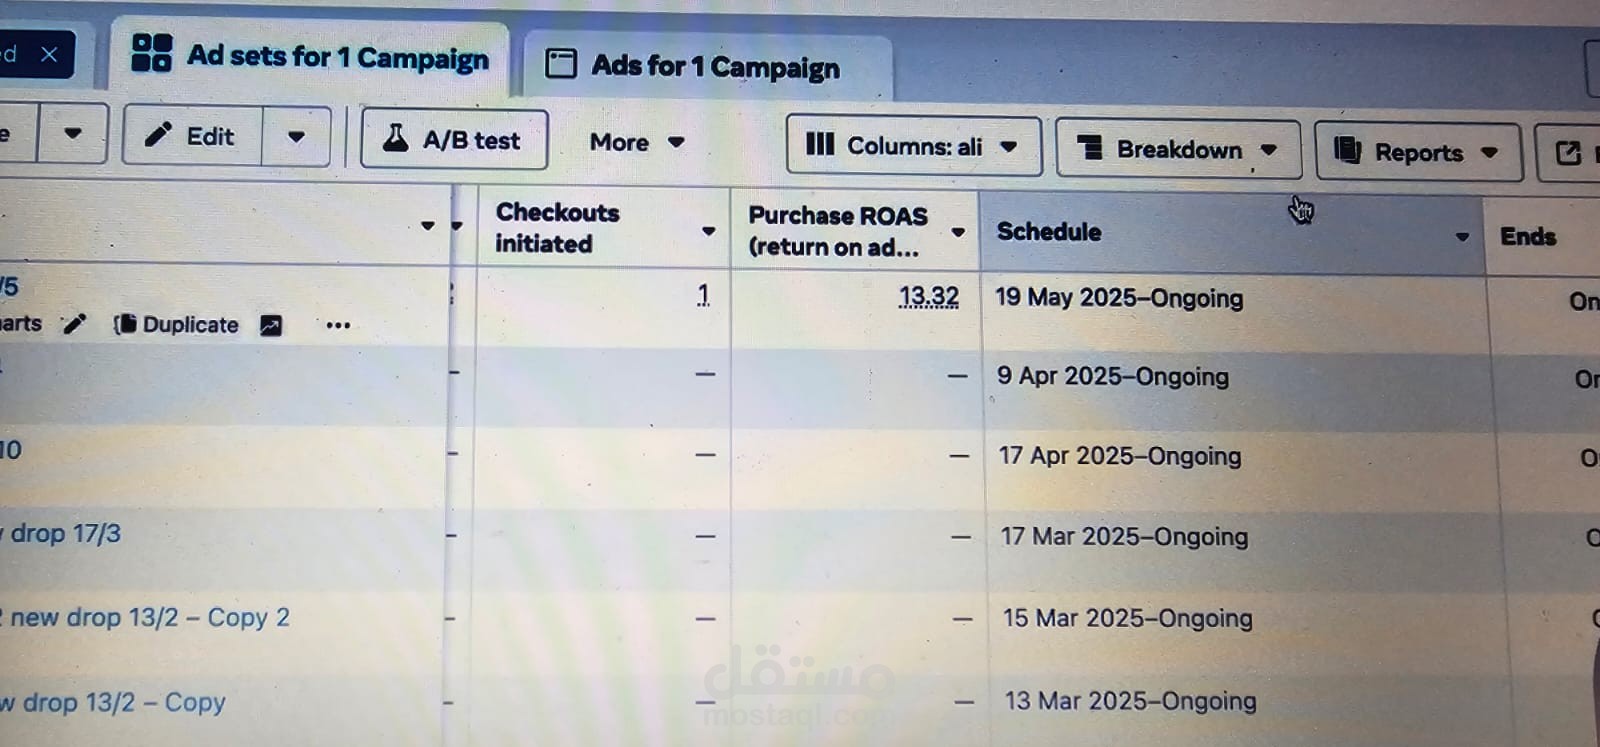Open the More menu
The image size is (1600, 747).
637,142
